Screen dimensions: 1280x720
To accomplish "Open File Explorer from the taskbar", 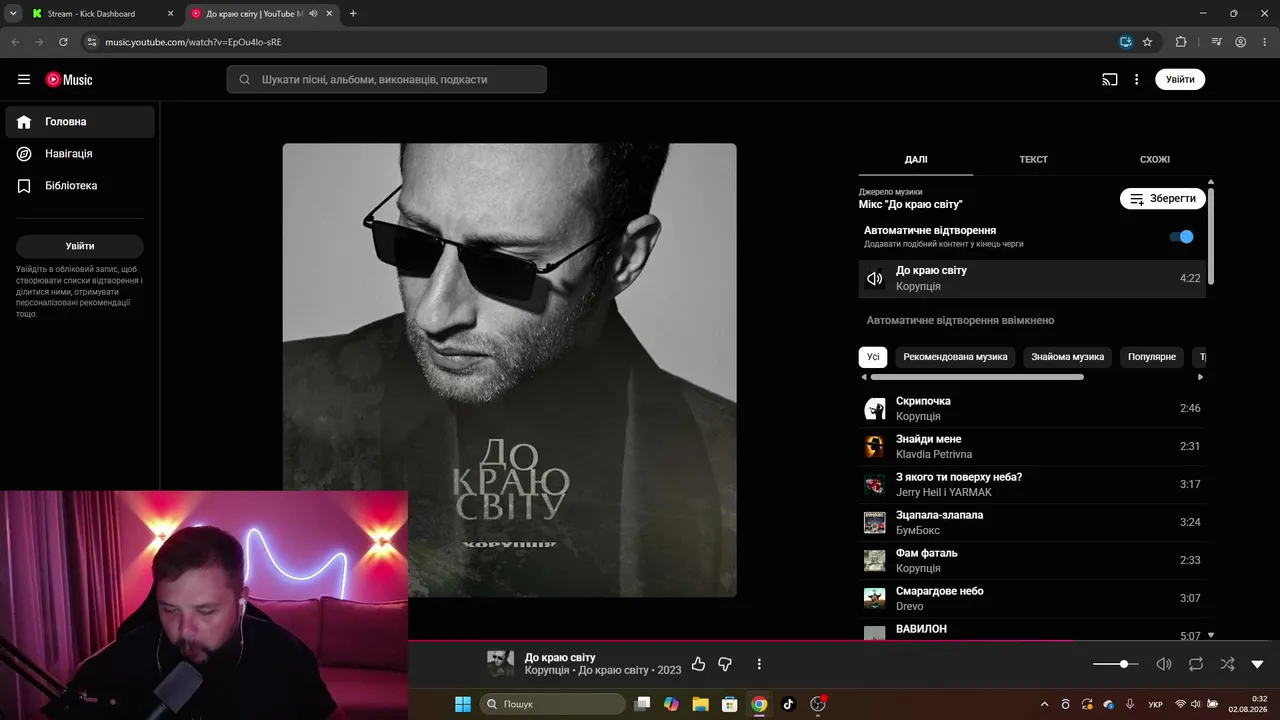I will (700, 704).
